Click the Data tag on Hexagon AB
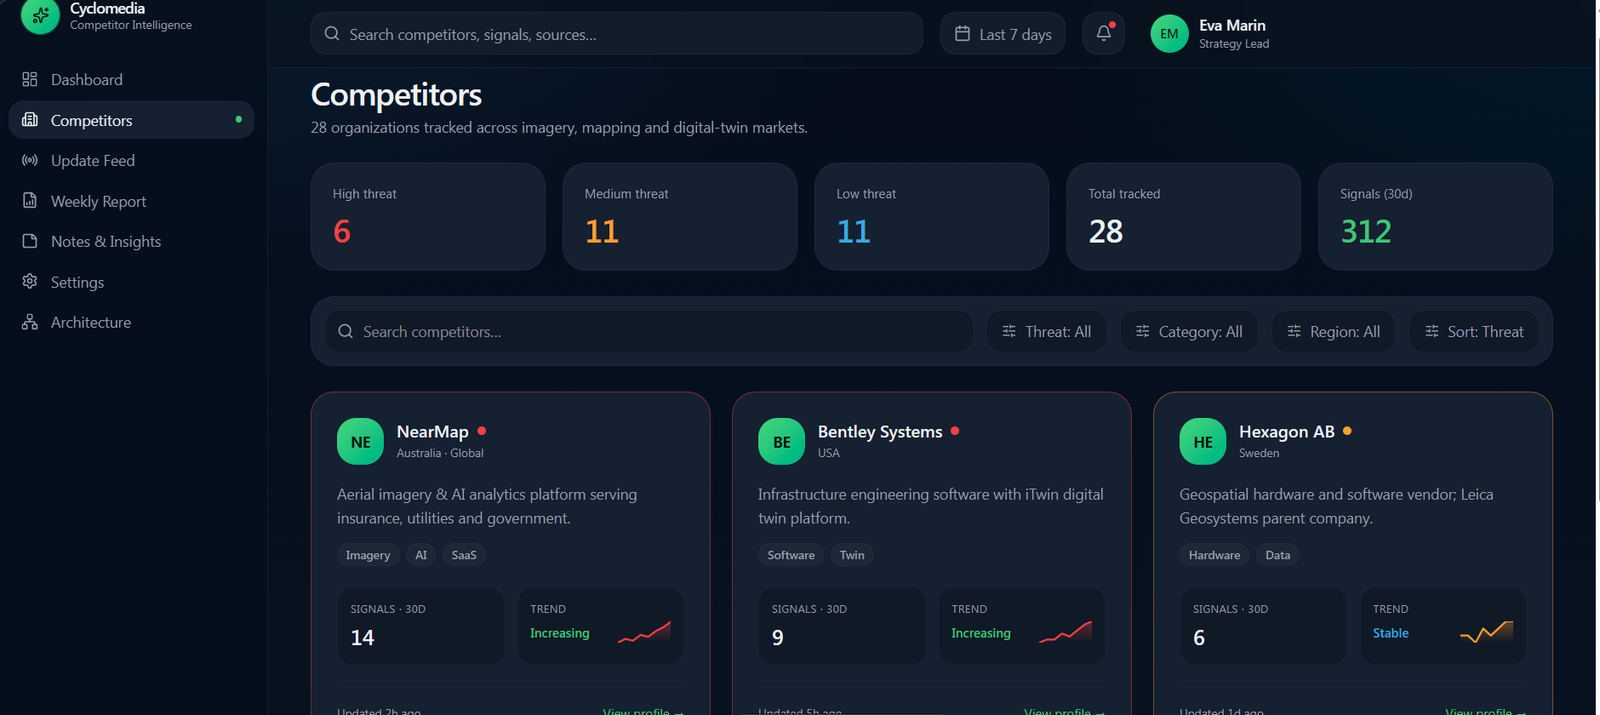Viewport: 1600px width, 715px height. click(1278, 555)
